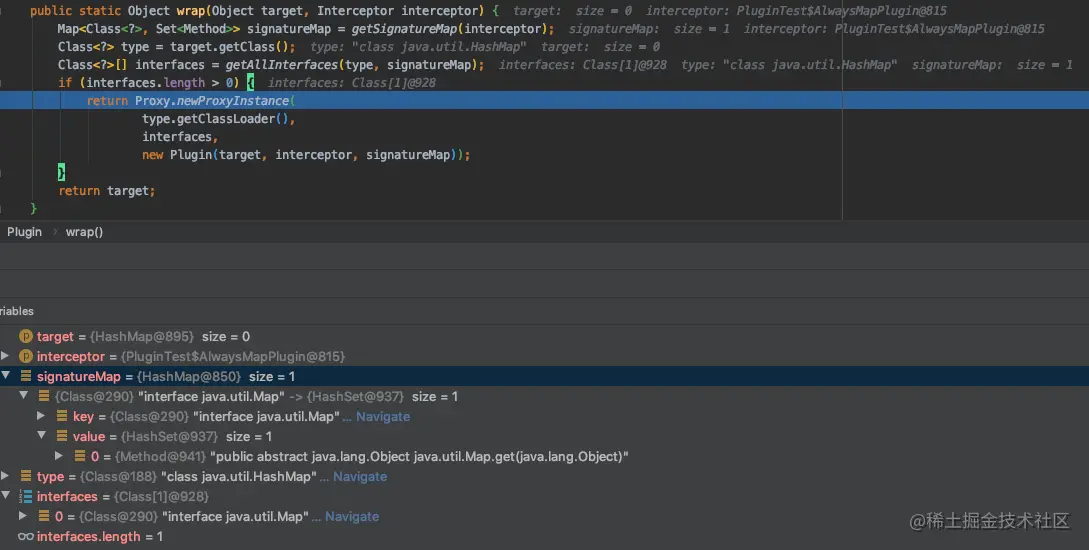Click the wrap method name in signature

click(191, 11)
